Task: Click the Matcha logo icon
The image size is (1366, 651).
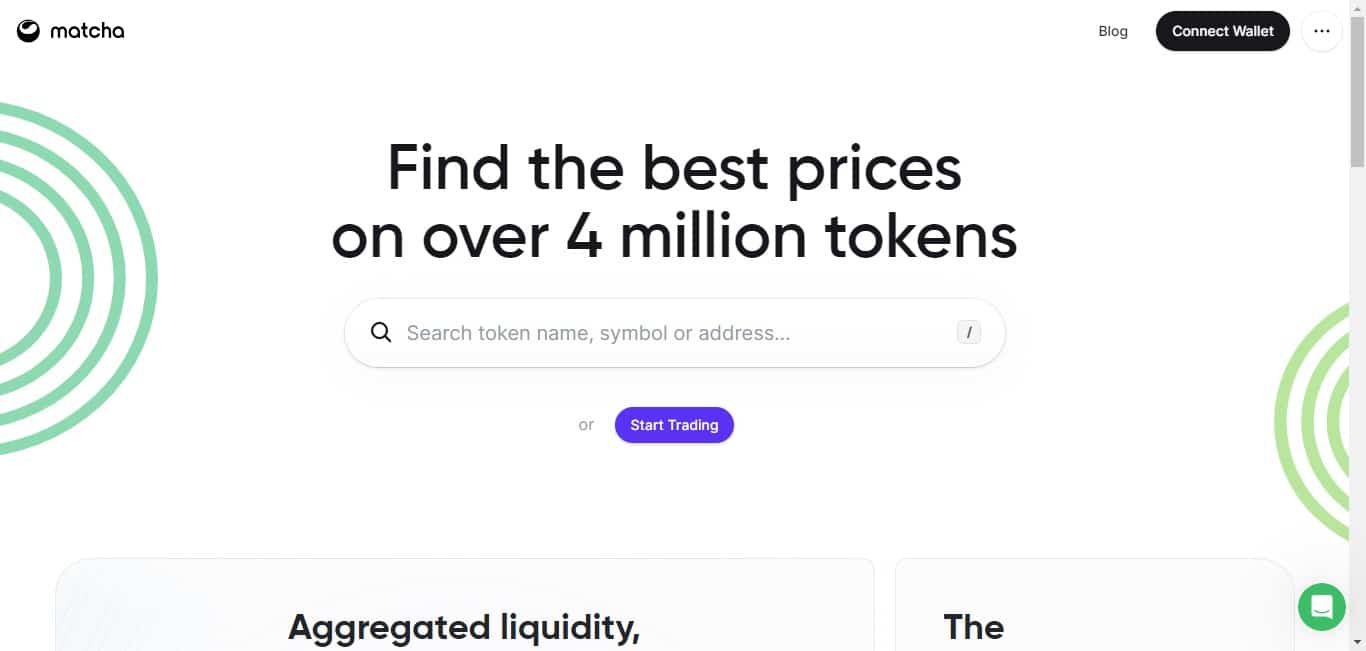Action: coord(27,30)
